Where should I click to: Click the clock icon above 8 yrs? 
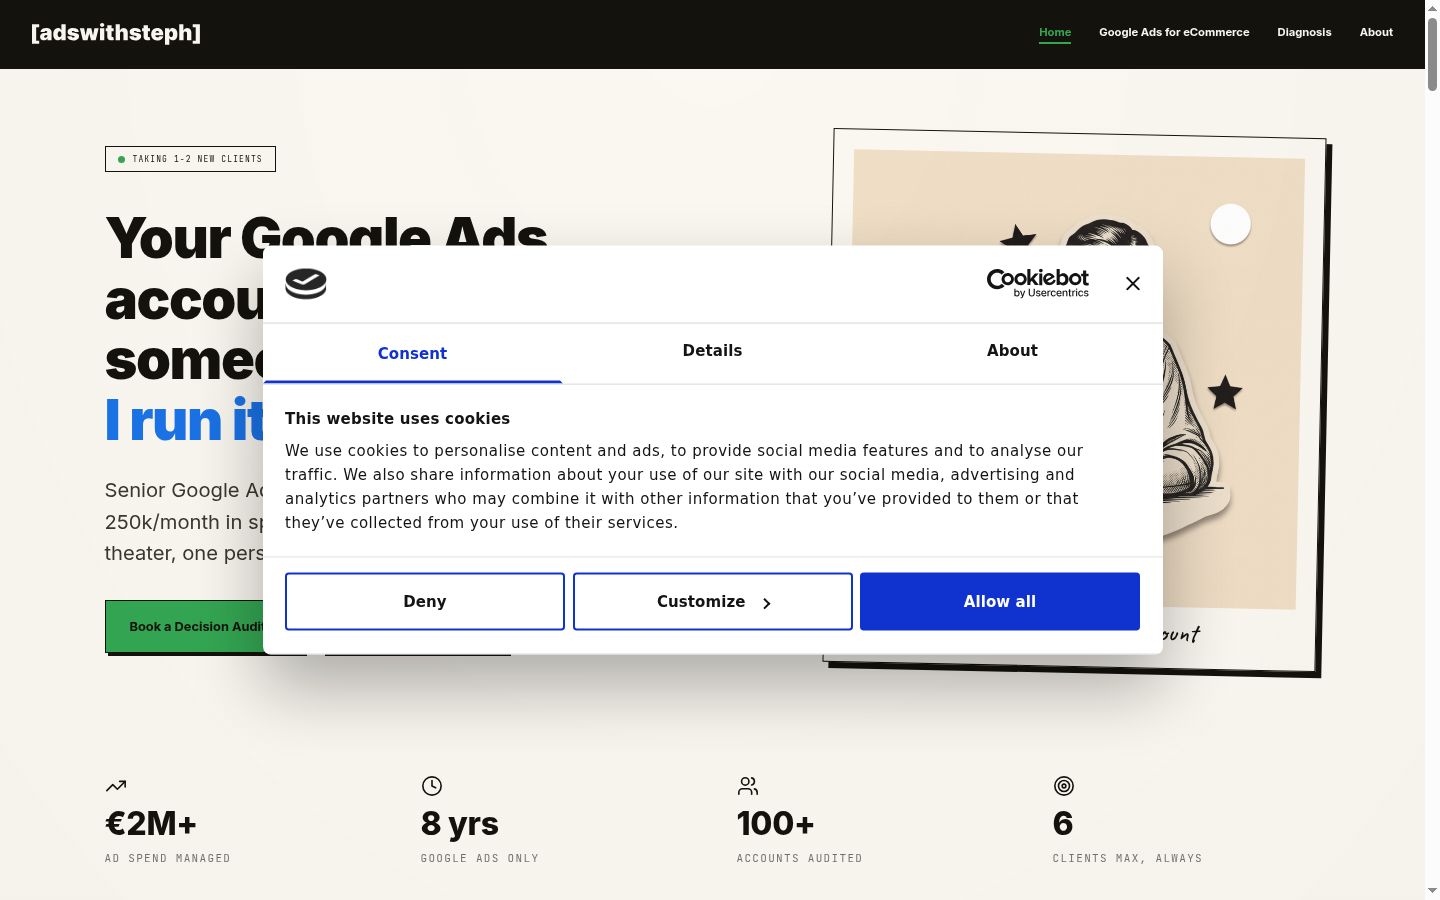point(432,786)
